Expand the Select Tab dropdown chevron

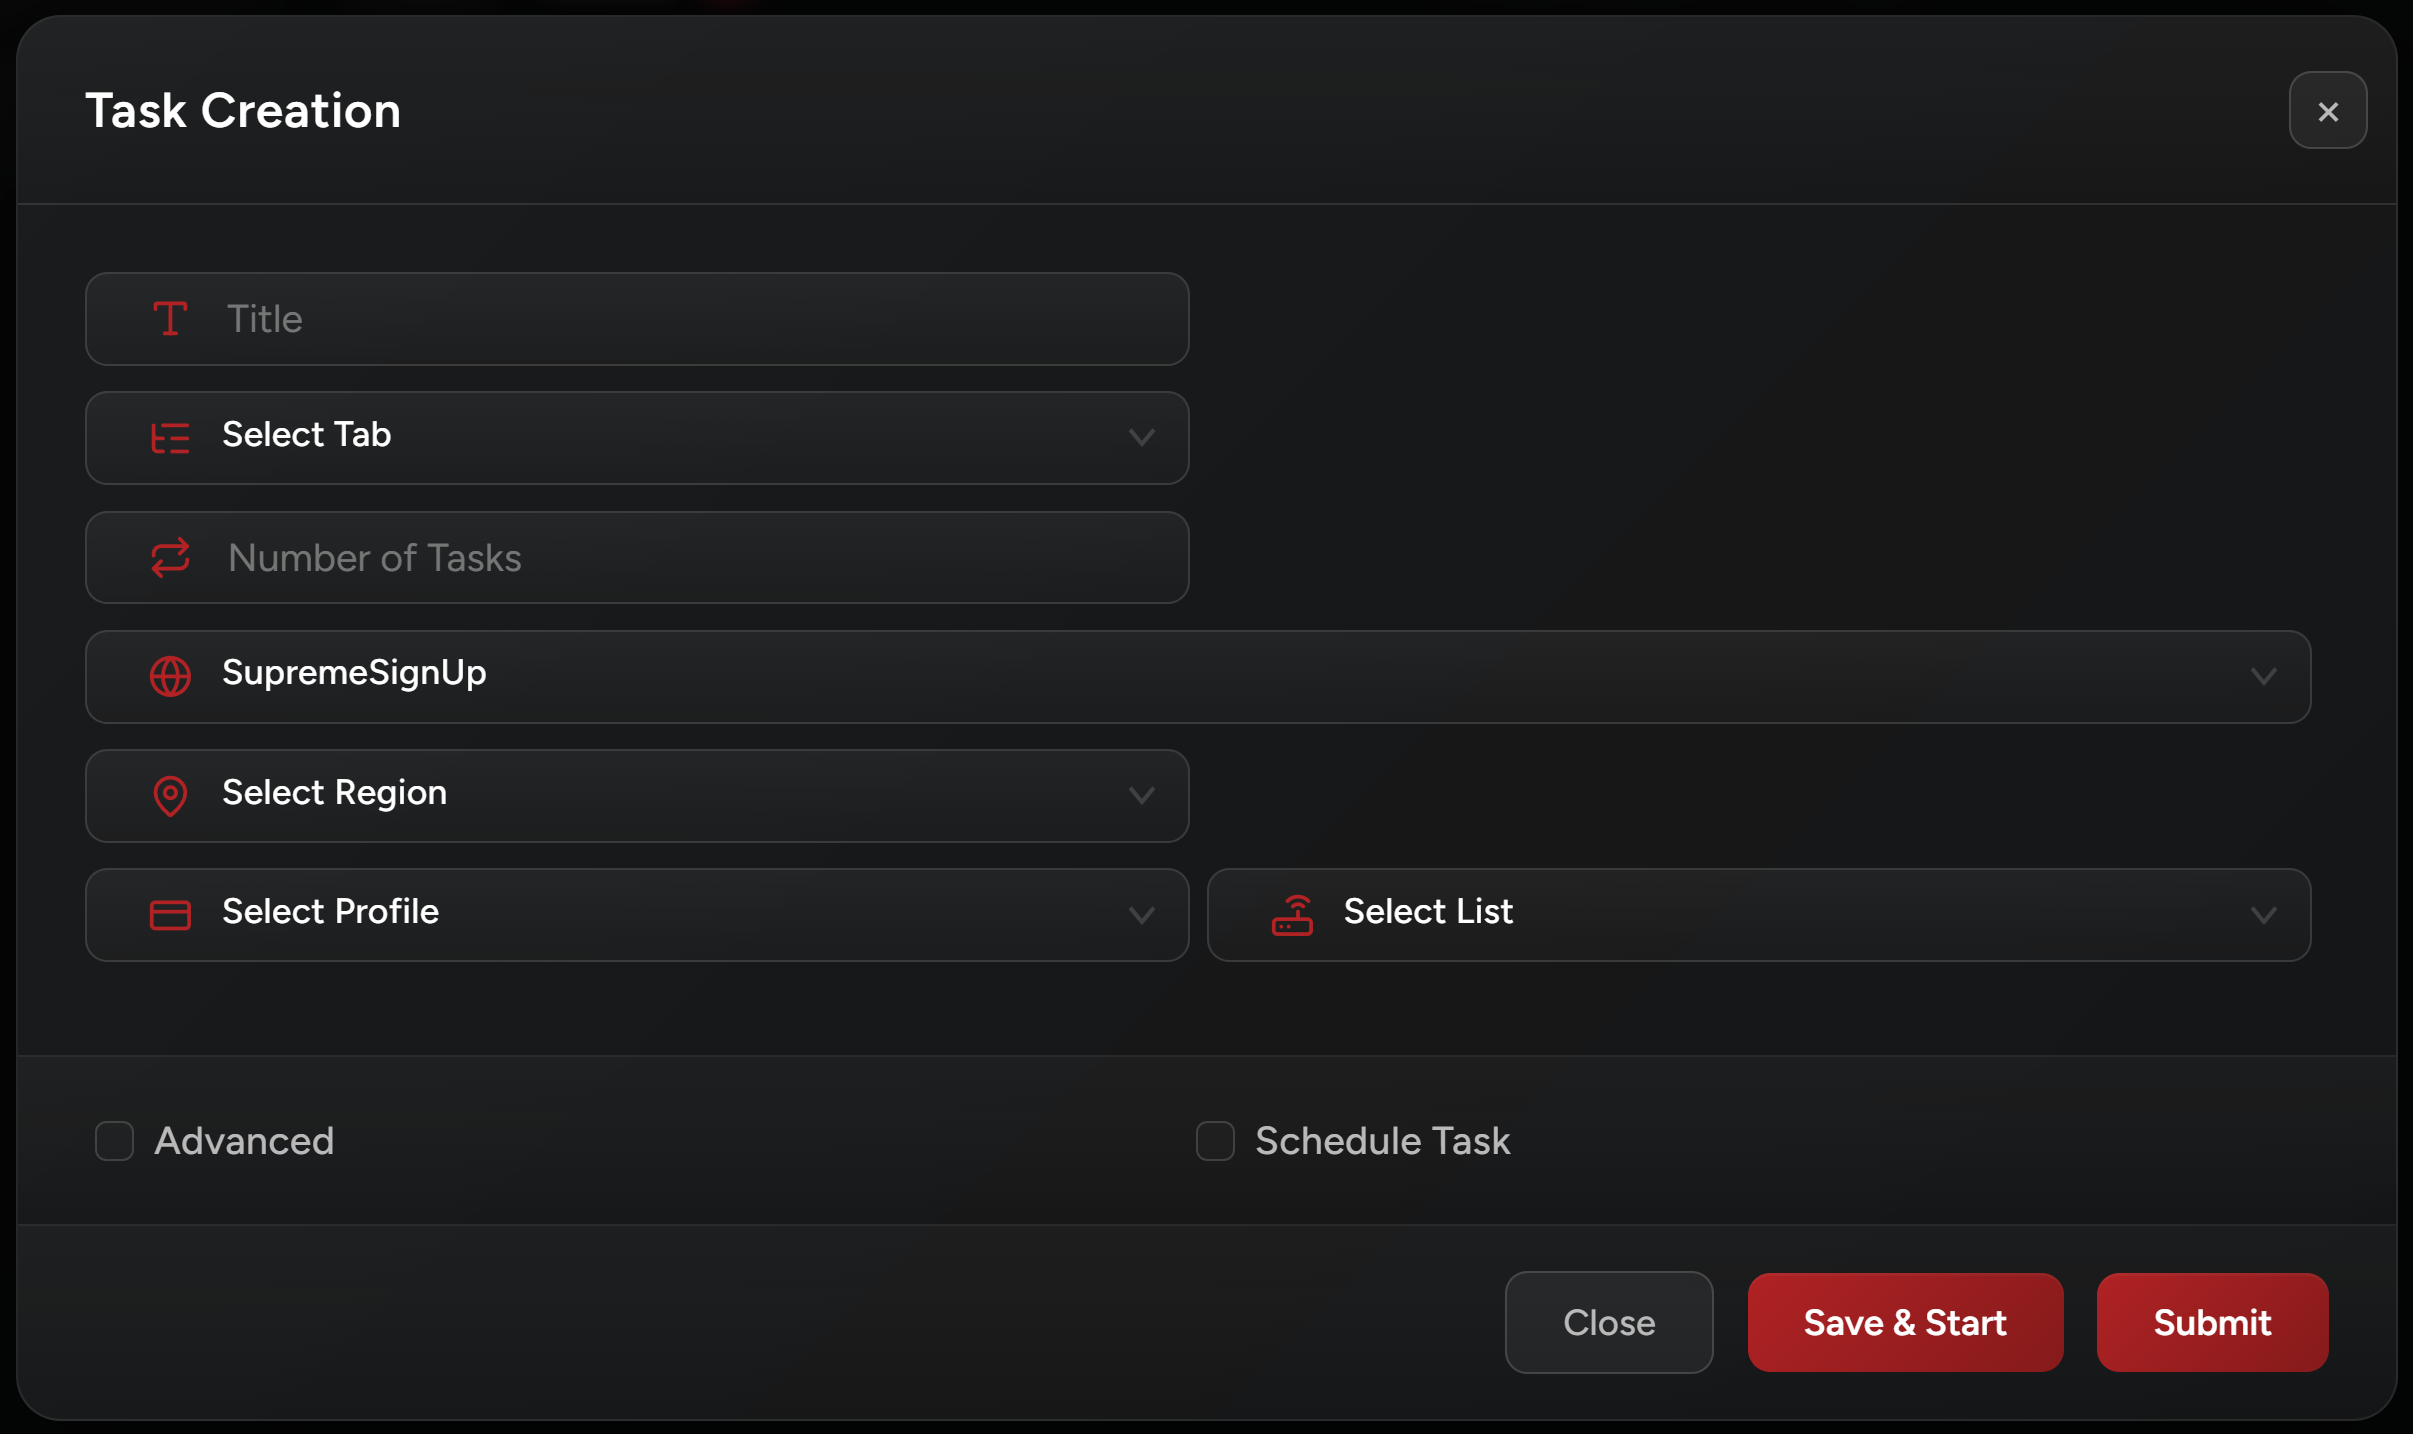point(1141,438)
